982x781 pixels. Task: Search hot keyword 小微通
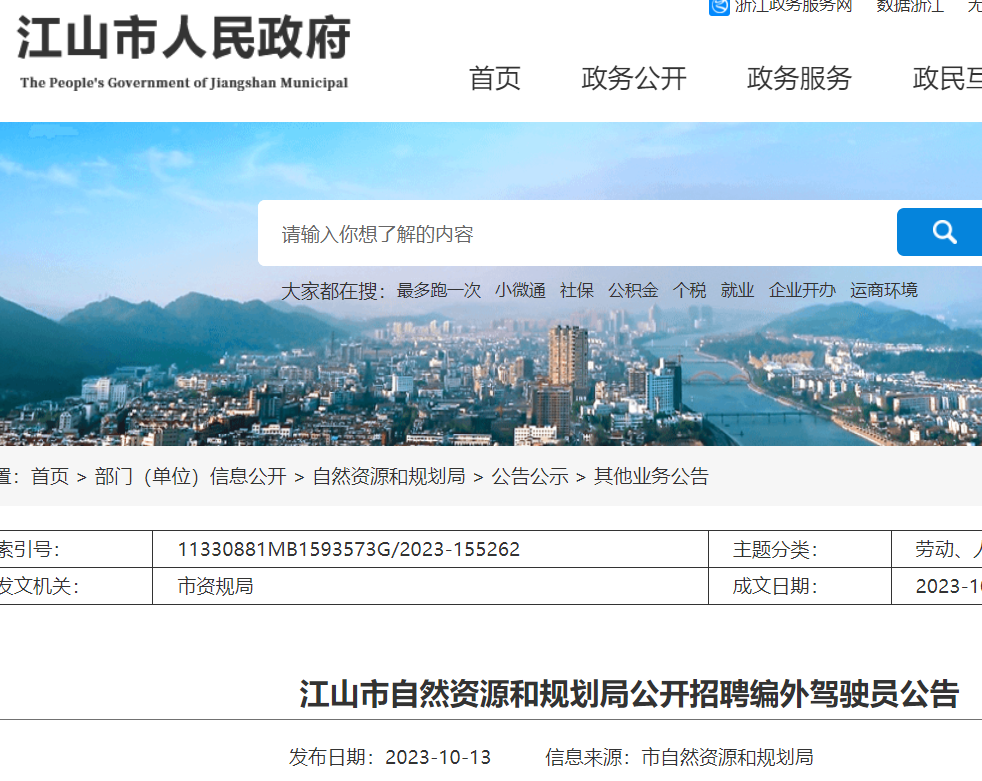tap(520, 291)
